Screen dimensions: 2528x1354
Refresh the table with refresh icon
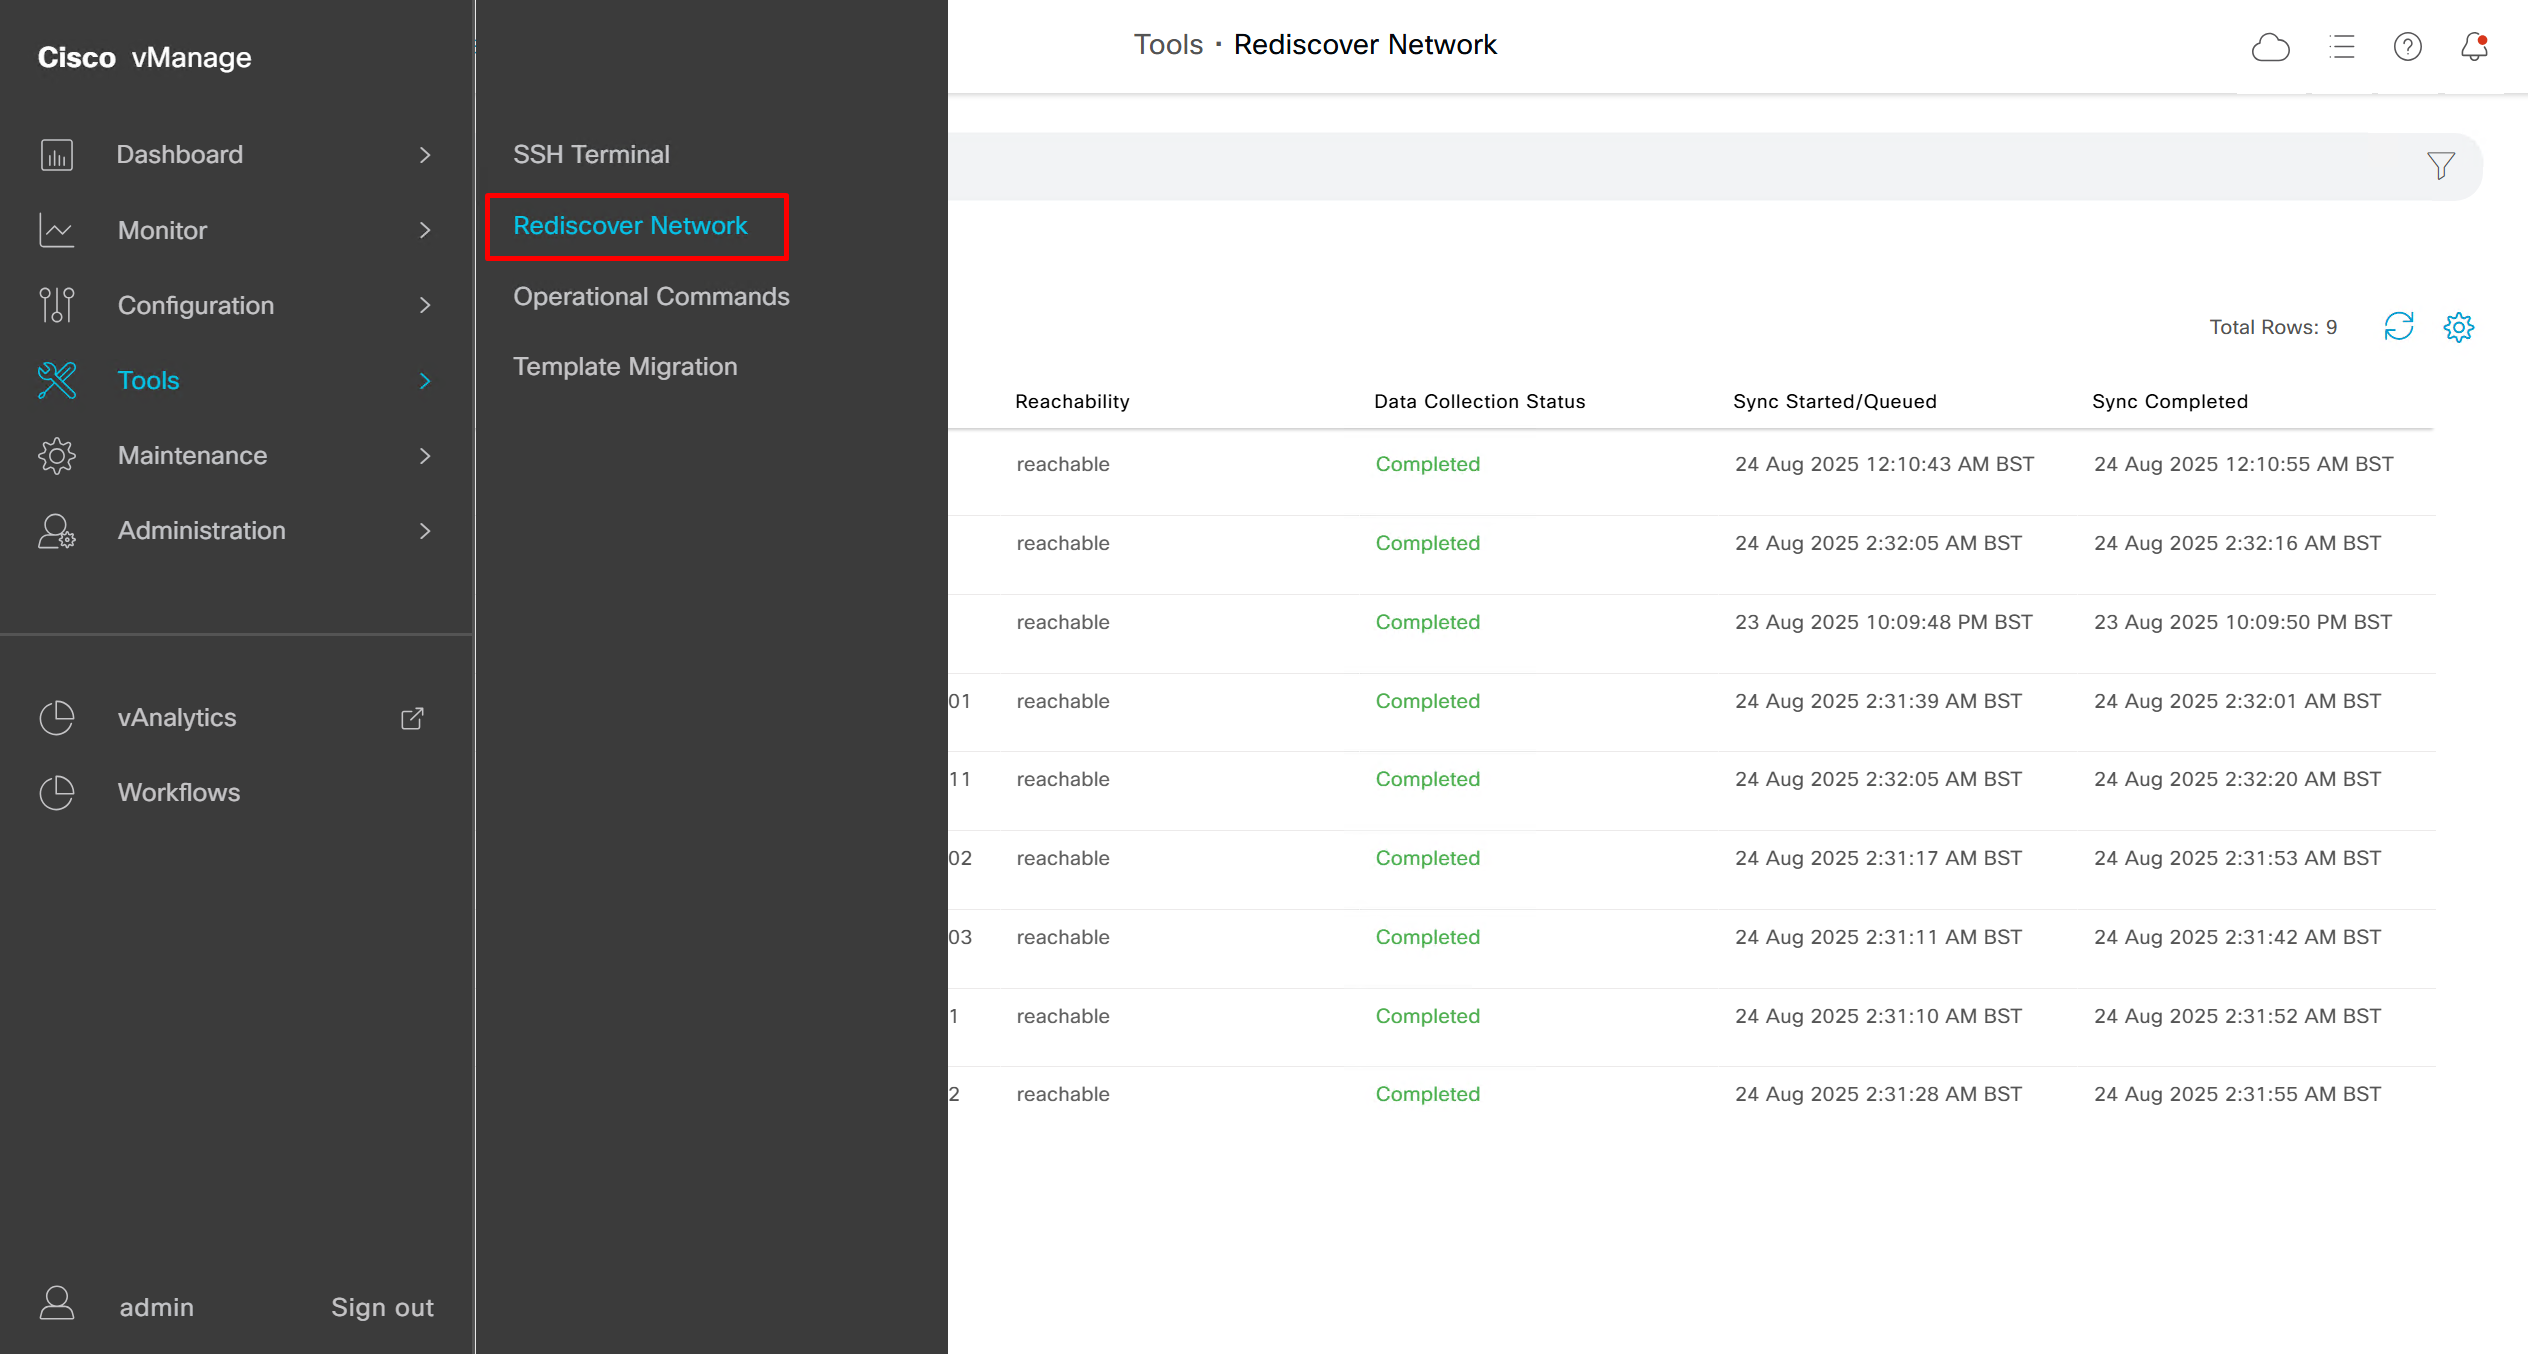click(x=2398, y=327)
